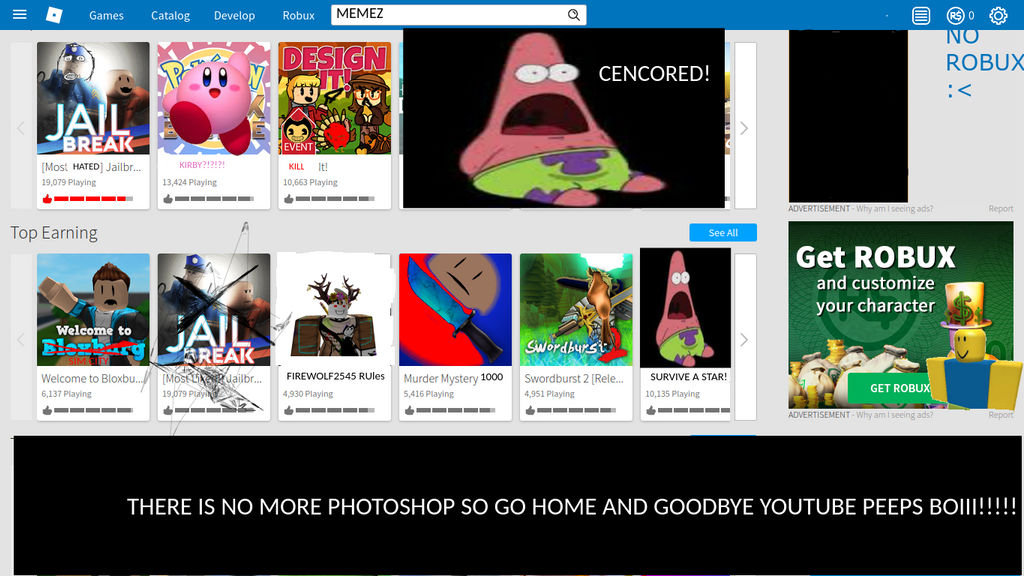Image resolution: width=1024 pixels, height=576 pixels.
Task: Go back in top game row with left chevron
Action: coord(21,127)
